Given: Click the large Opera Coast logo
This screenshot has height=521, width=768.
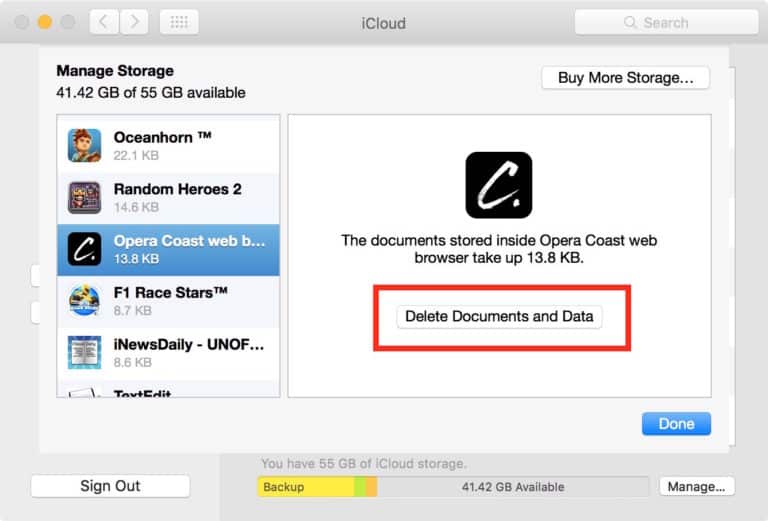Looking at the screenshot, I should pos(498,185).
